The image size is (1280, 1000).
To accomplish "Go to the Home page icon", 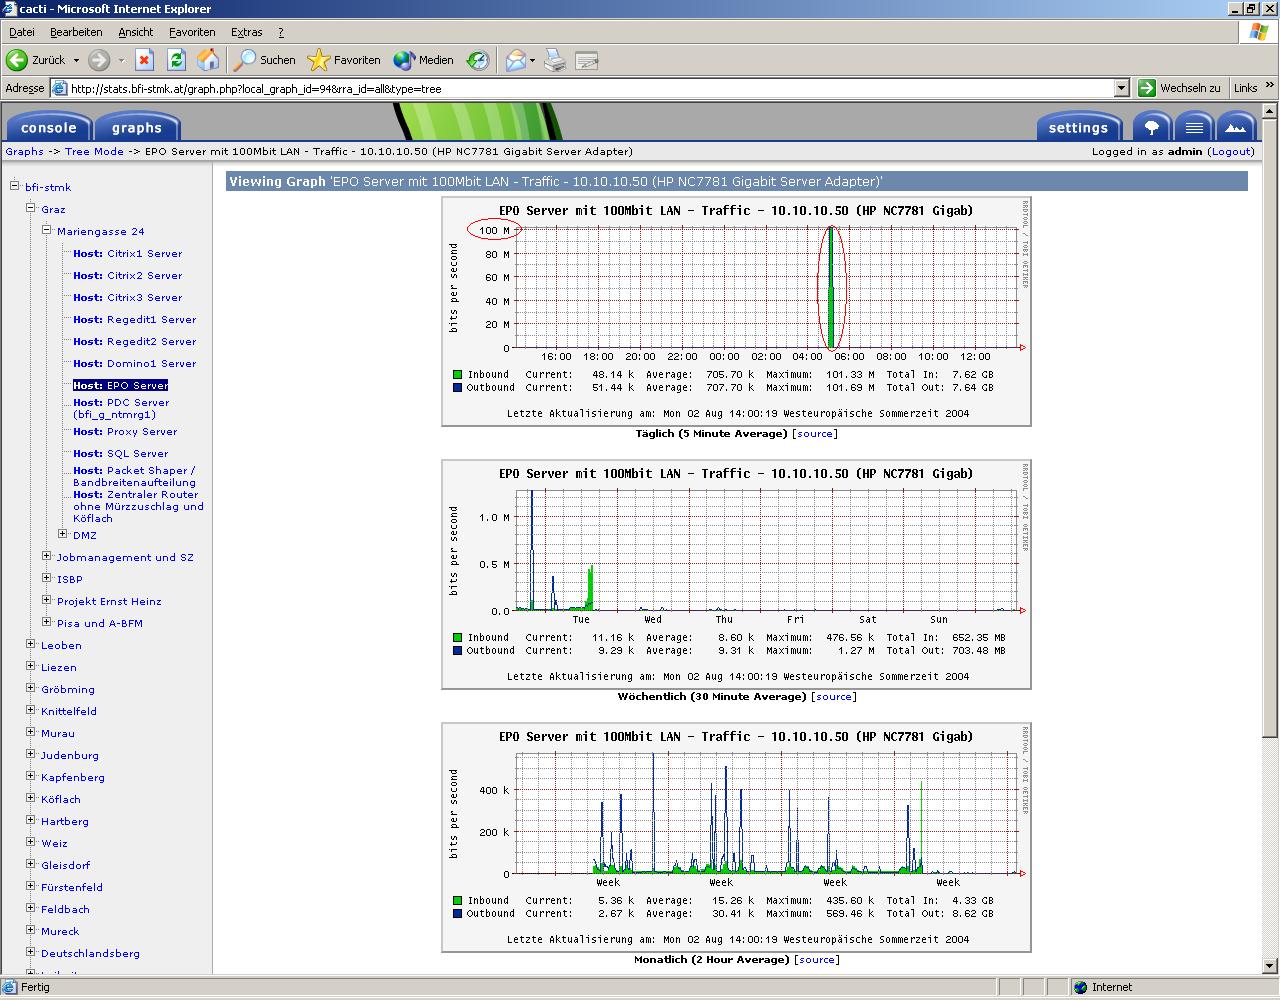I will coord(208,60).
